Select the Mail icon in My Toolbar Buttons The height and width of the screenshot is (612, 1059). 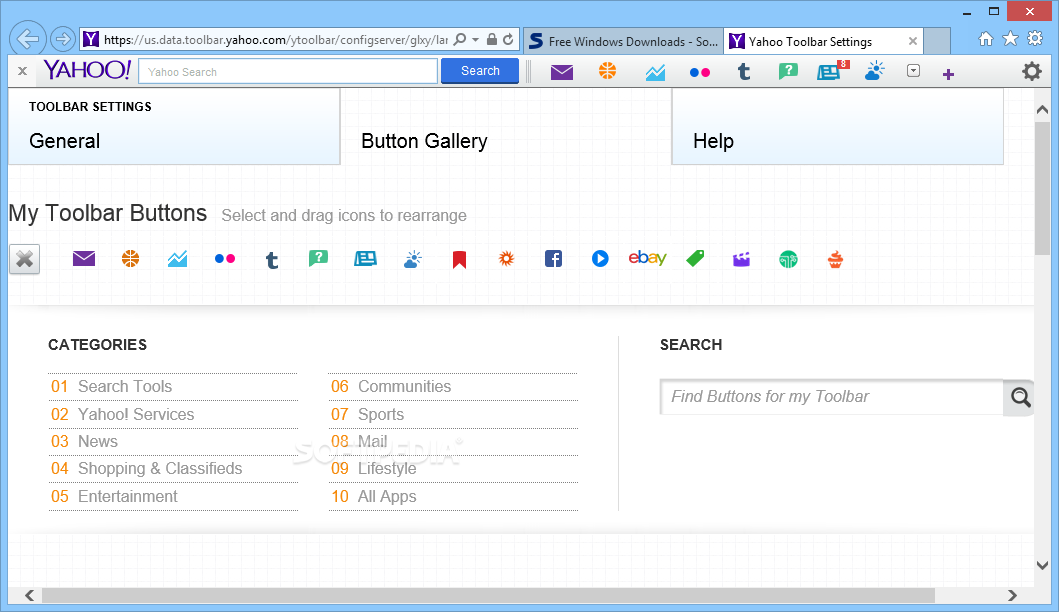84,259
